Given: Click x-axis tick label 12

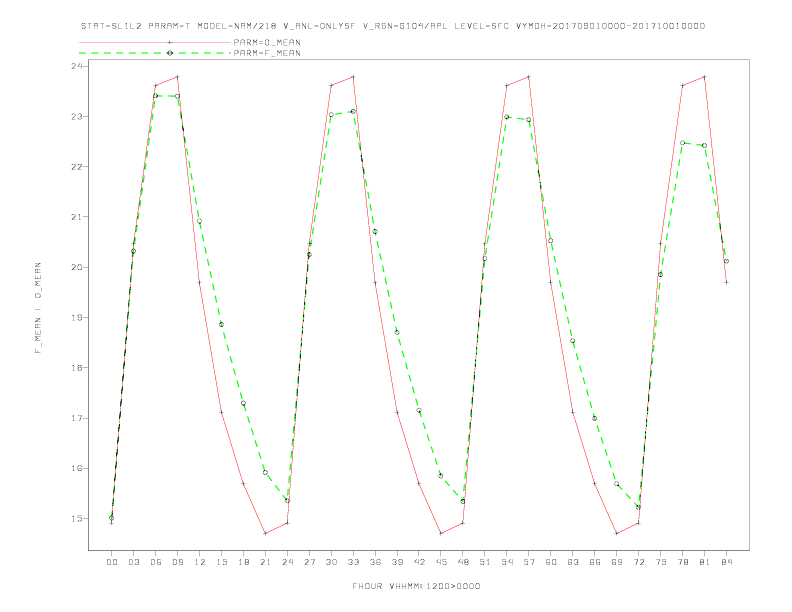Looking at the screenshot, I should (200, 562).
